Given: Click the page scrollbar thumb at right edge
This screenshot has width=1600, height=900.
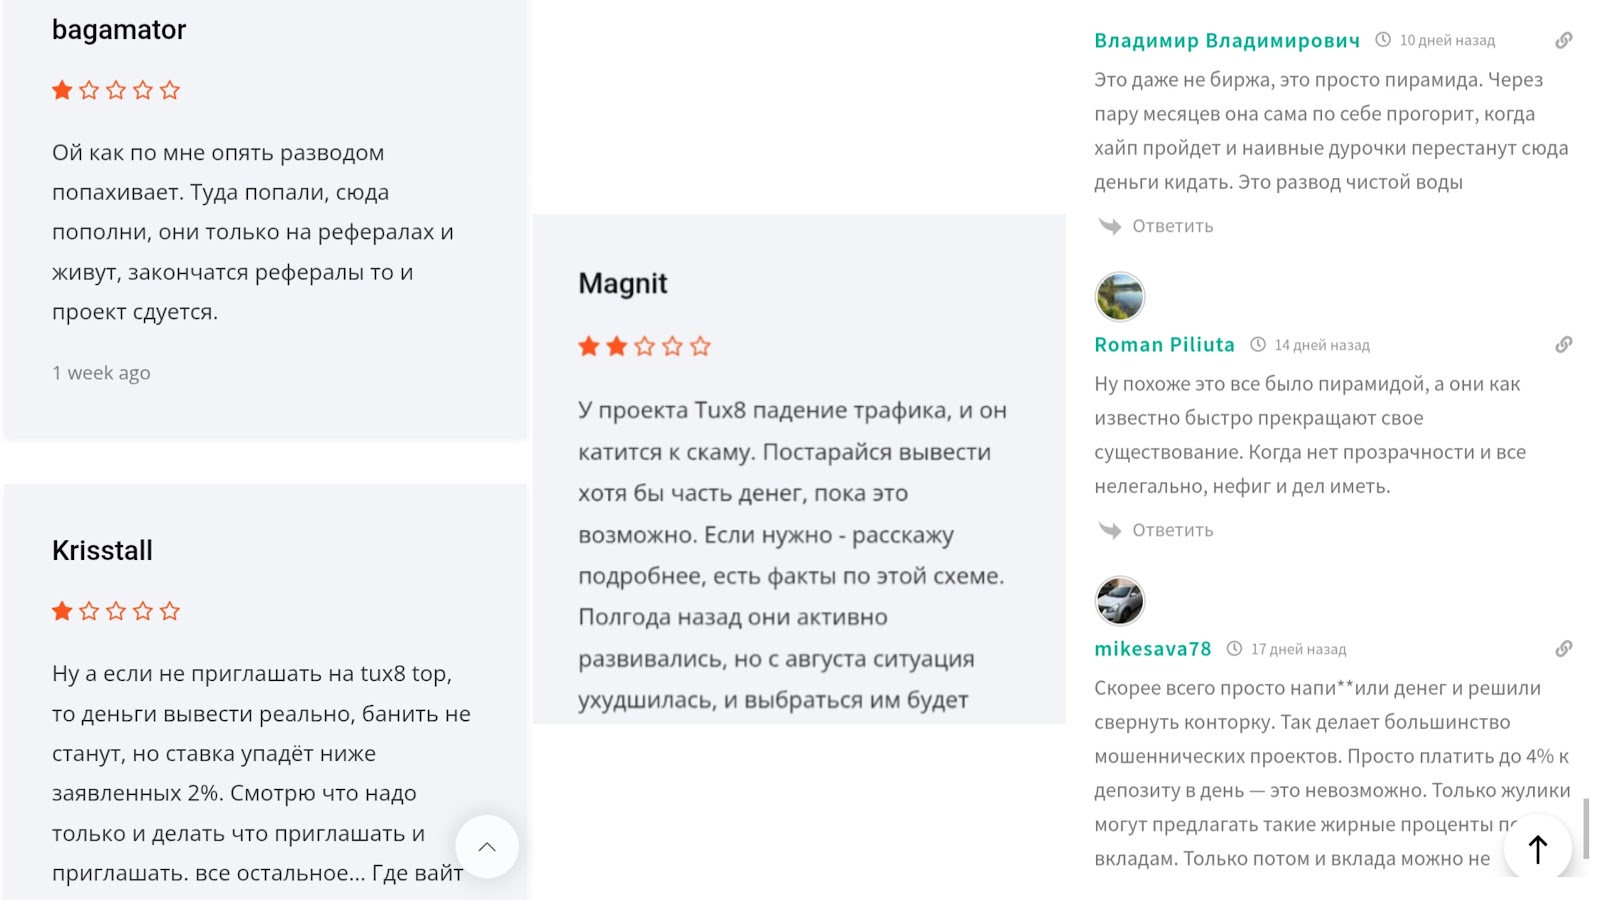Looking at the screenshot, I should tap(1586, 828).
